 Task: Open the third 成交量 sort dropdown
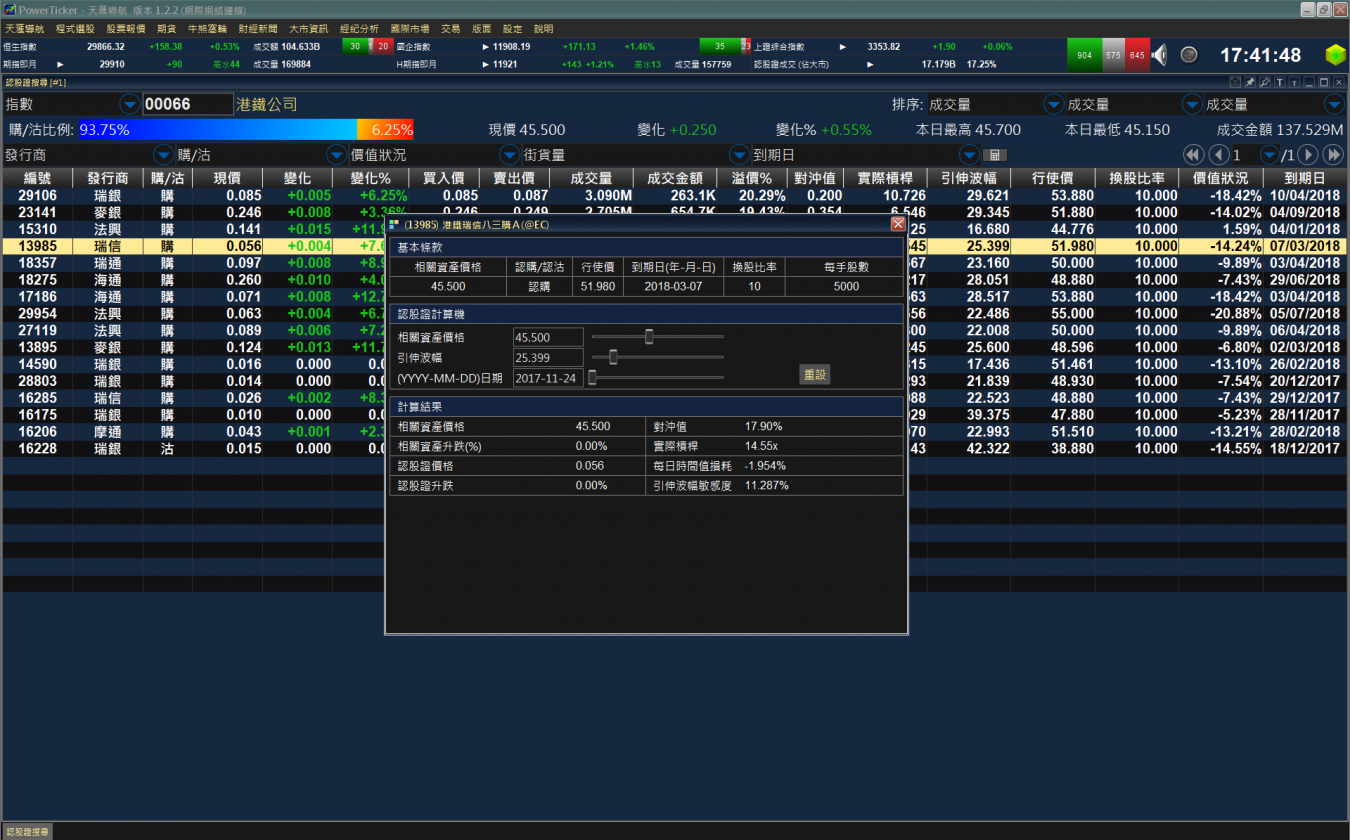[x=1334, y=104]
